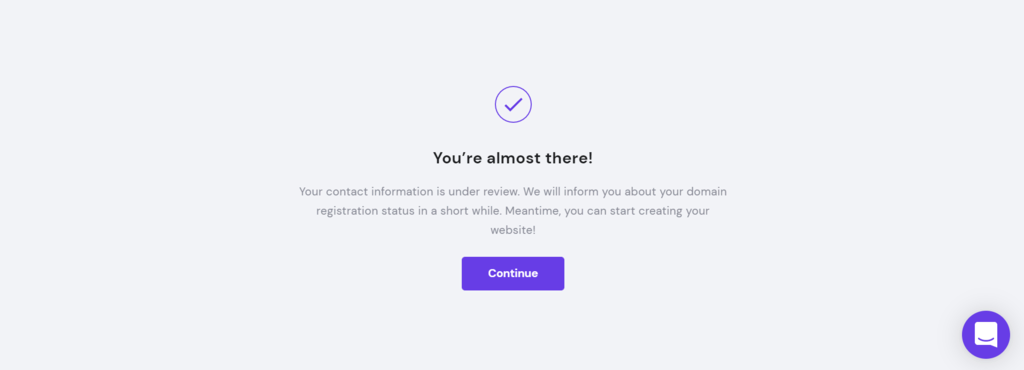
Task: Click the word "Meantime" in the paragraph
Action: [530, 211]
